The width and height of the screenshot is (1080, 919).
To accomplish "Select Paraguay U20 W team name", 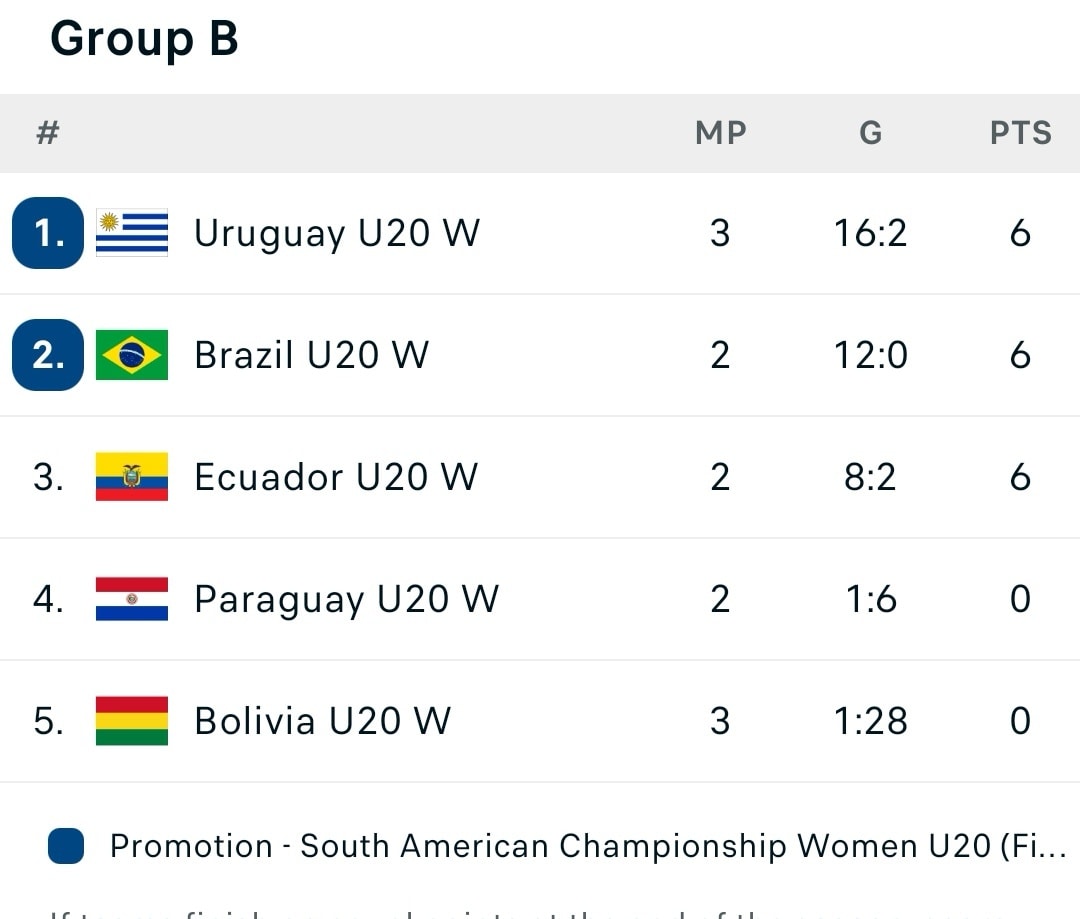I will coord(346,599).
